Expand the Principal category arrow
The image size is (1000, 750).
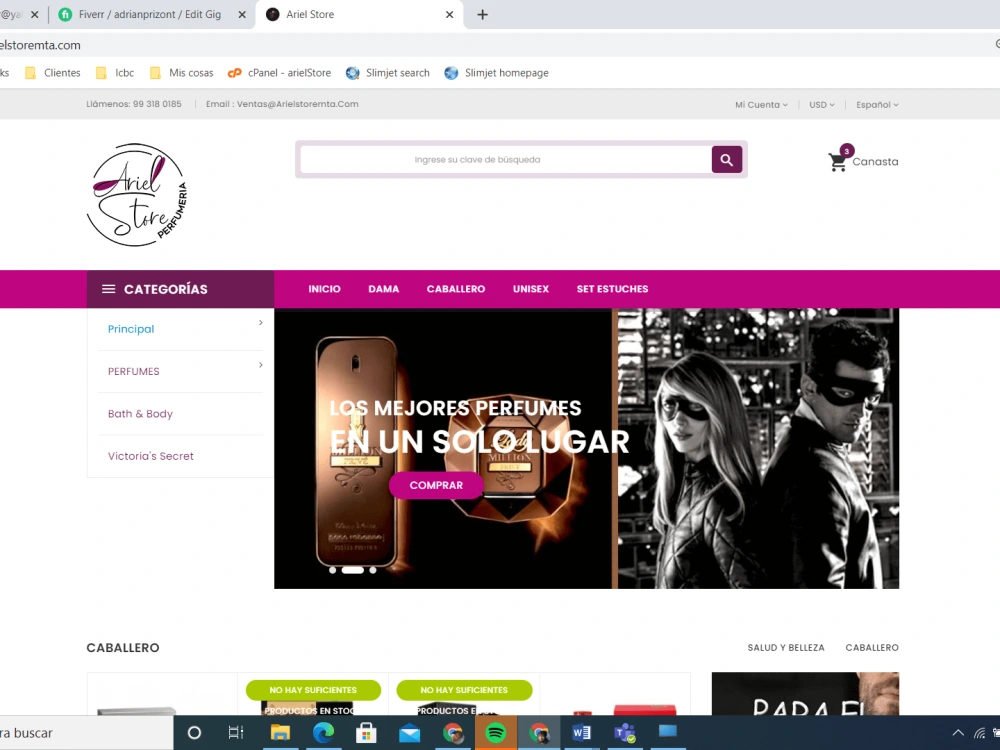click(260, 323)
